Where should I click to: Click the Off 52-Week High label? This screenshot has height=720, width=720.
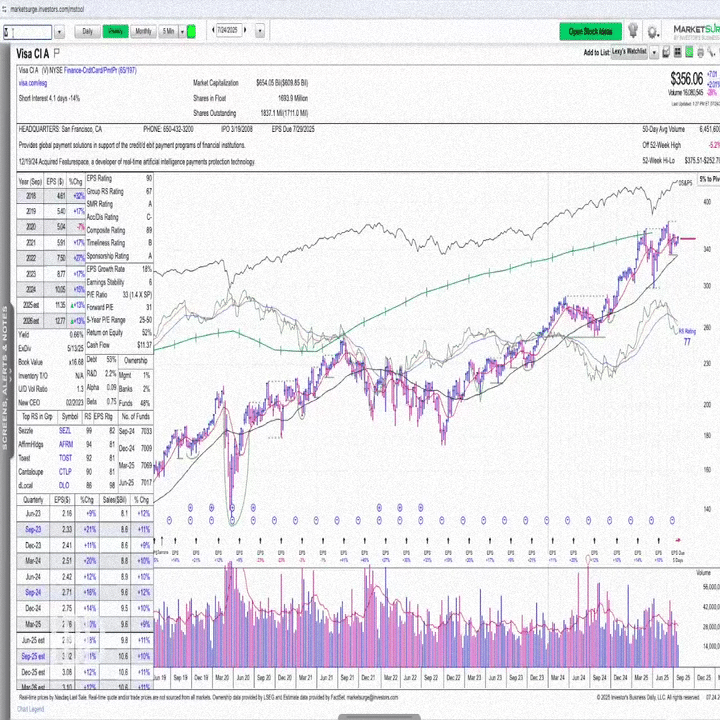[661, 145]
